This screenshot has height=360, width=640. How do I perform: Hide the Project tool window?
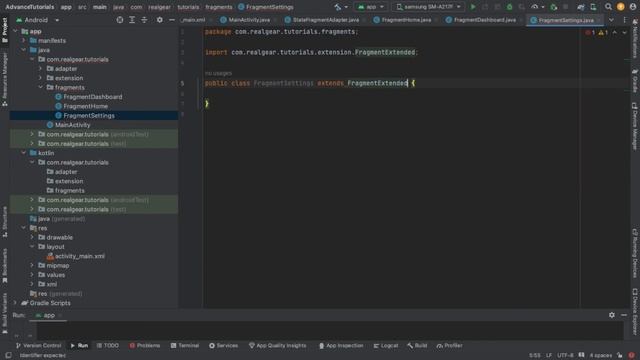pyautogui.click(x=172, y=20)
